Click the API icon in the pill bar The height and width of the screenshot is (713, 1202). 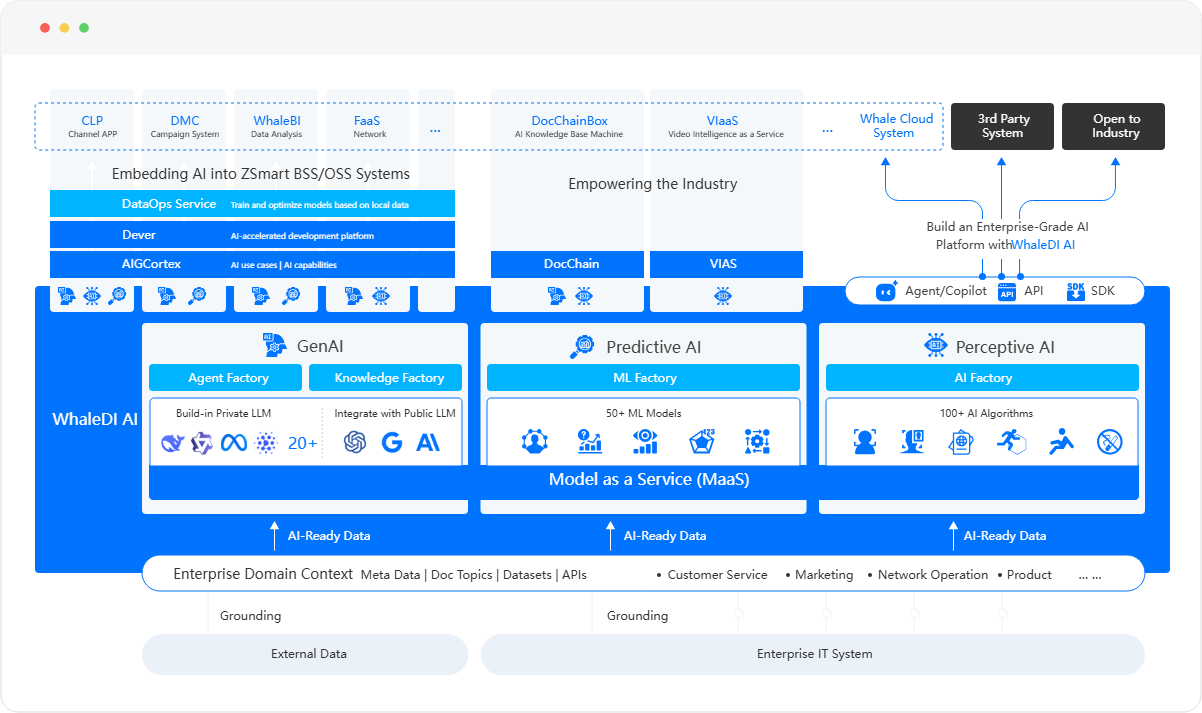coord(1007,291)
